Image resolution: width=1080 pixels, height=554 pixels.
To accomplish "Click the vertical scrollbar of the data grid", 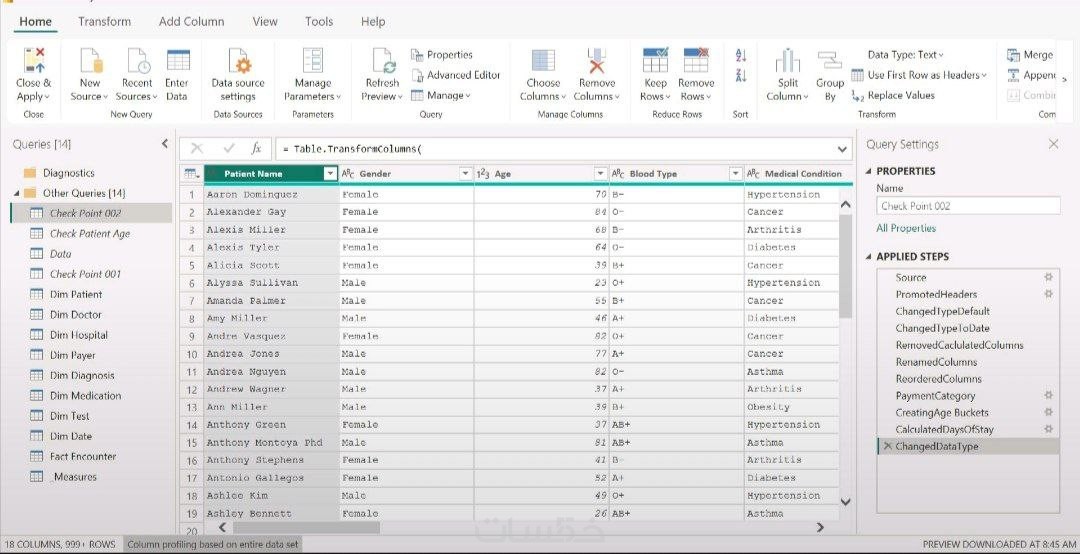I will pos(846,265).
